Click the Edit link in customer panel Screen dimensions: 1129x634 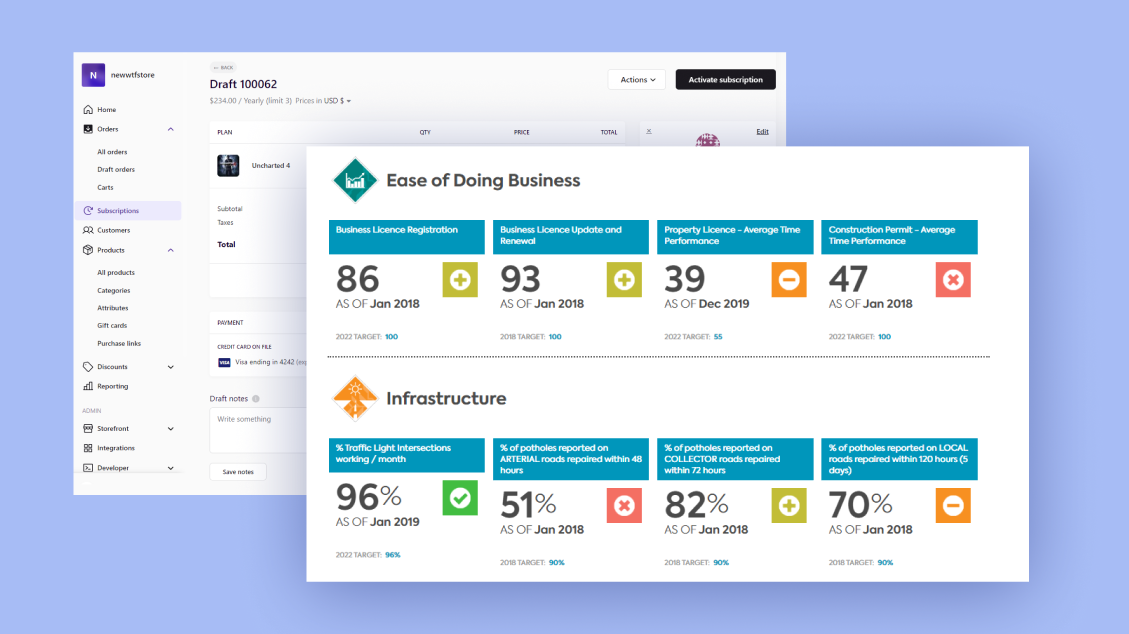tap(762, 132)
